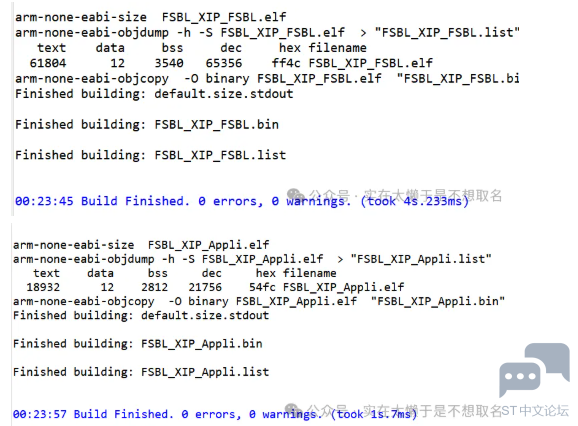
Task: Click the arm-none-eabi-size FSBL_XIP_FSBL.elf line
Action: 150,17
